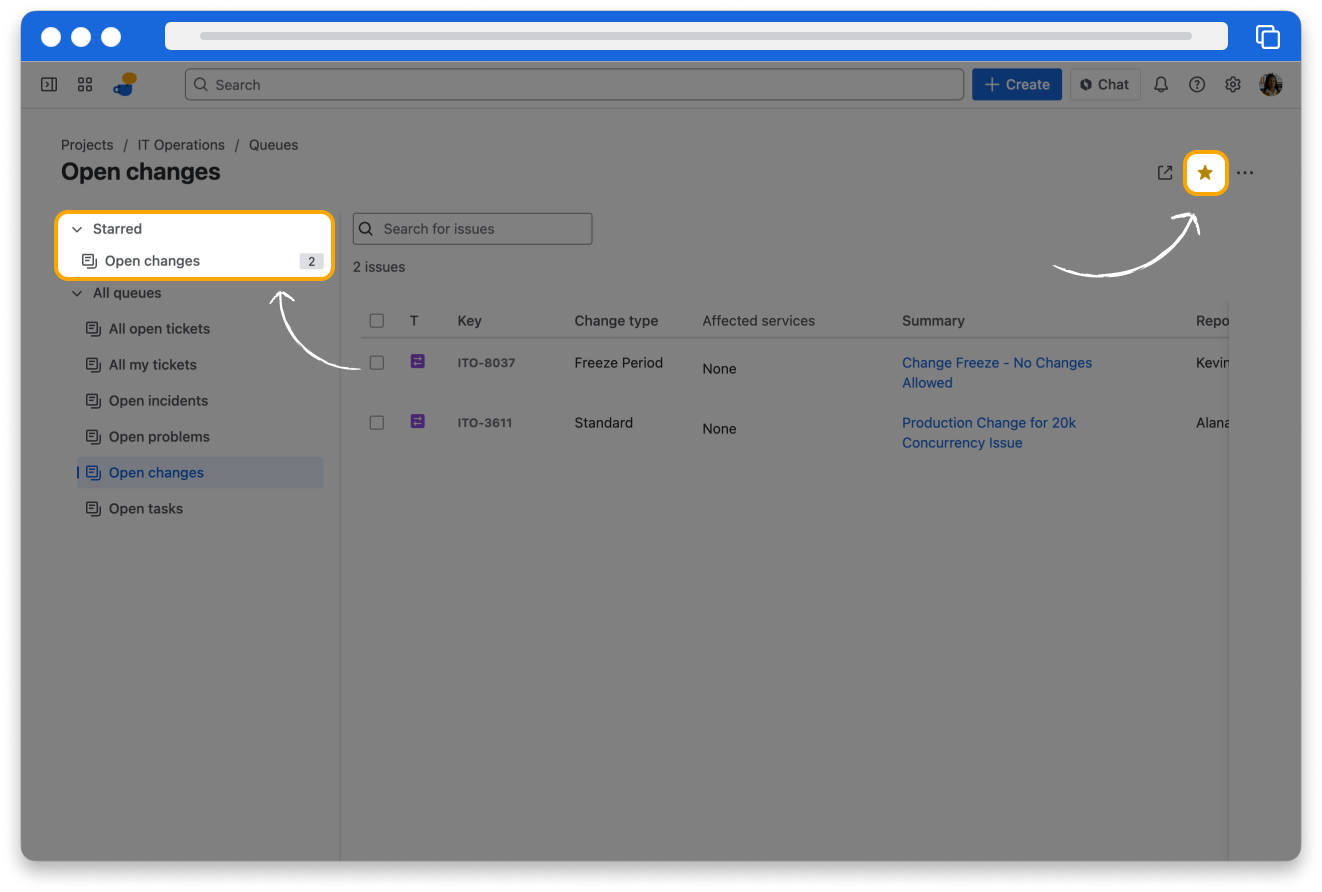Screen dimensions: 1322x892
Task: Click the blue Create button
Action: 1016,85
